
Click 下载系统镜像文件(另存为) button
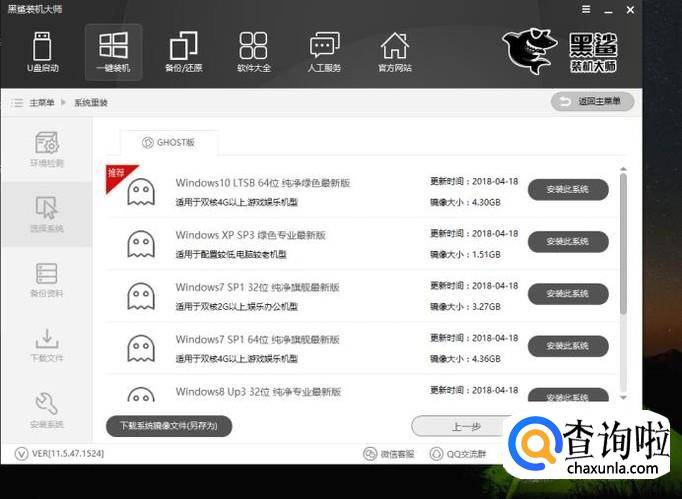point(169,425)
